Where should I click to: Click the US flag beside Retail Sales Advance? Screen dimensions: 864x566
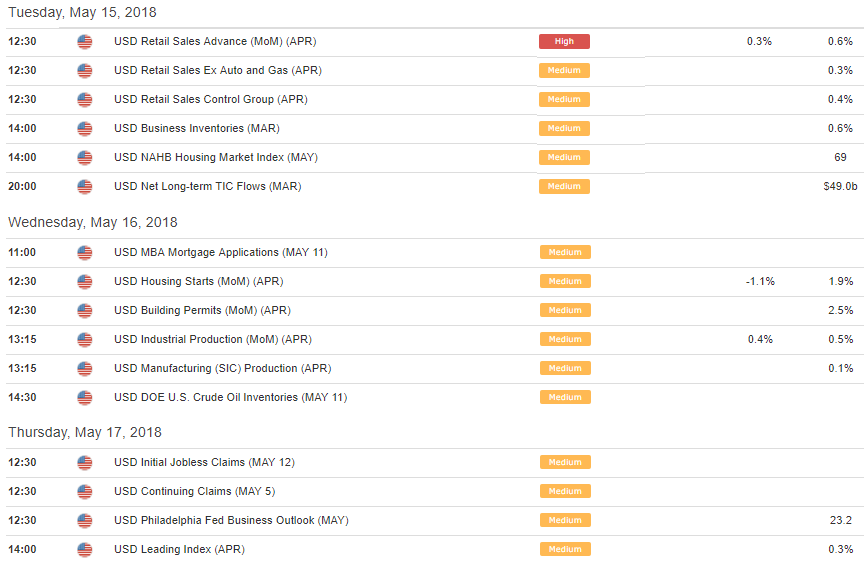(x=84, y=42)
